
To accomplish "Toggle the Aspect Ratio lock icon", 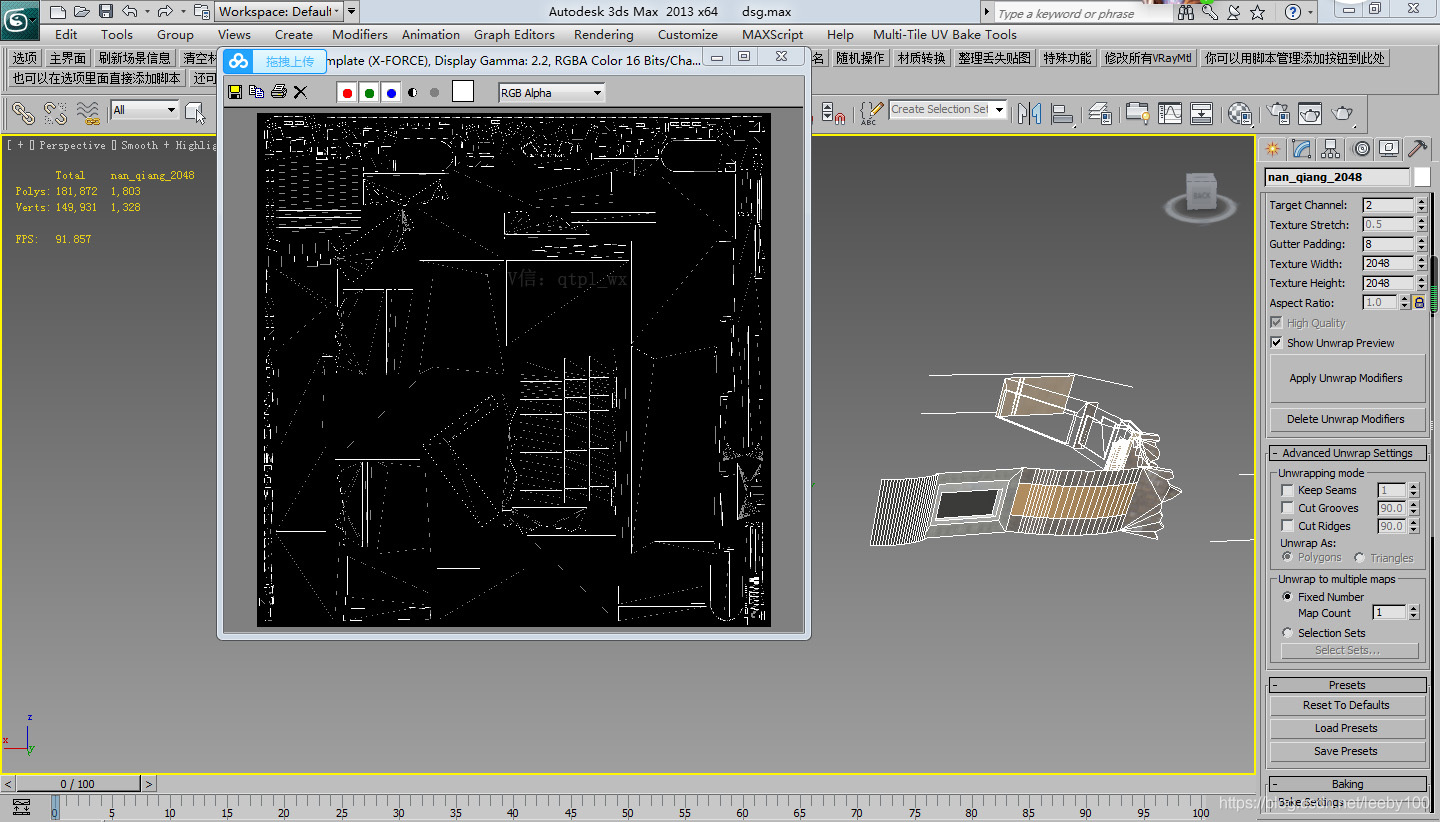I will [x=1419, y=302].
